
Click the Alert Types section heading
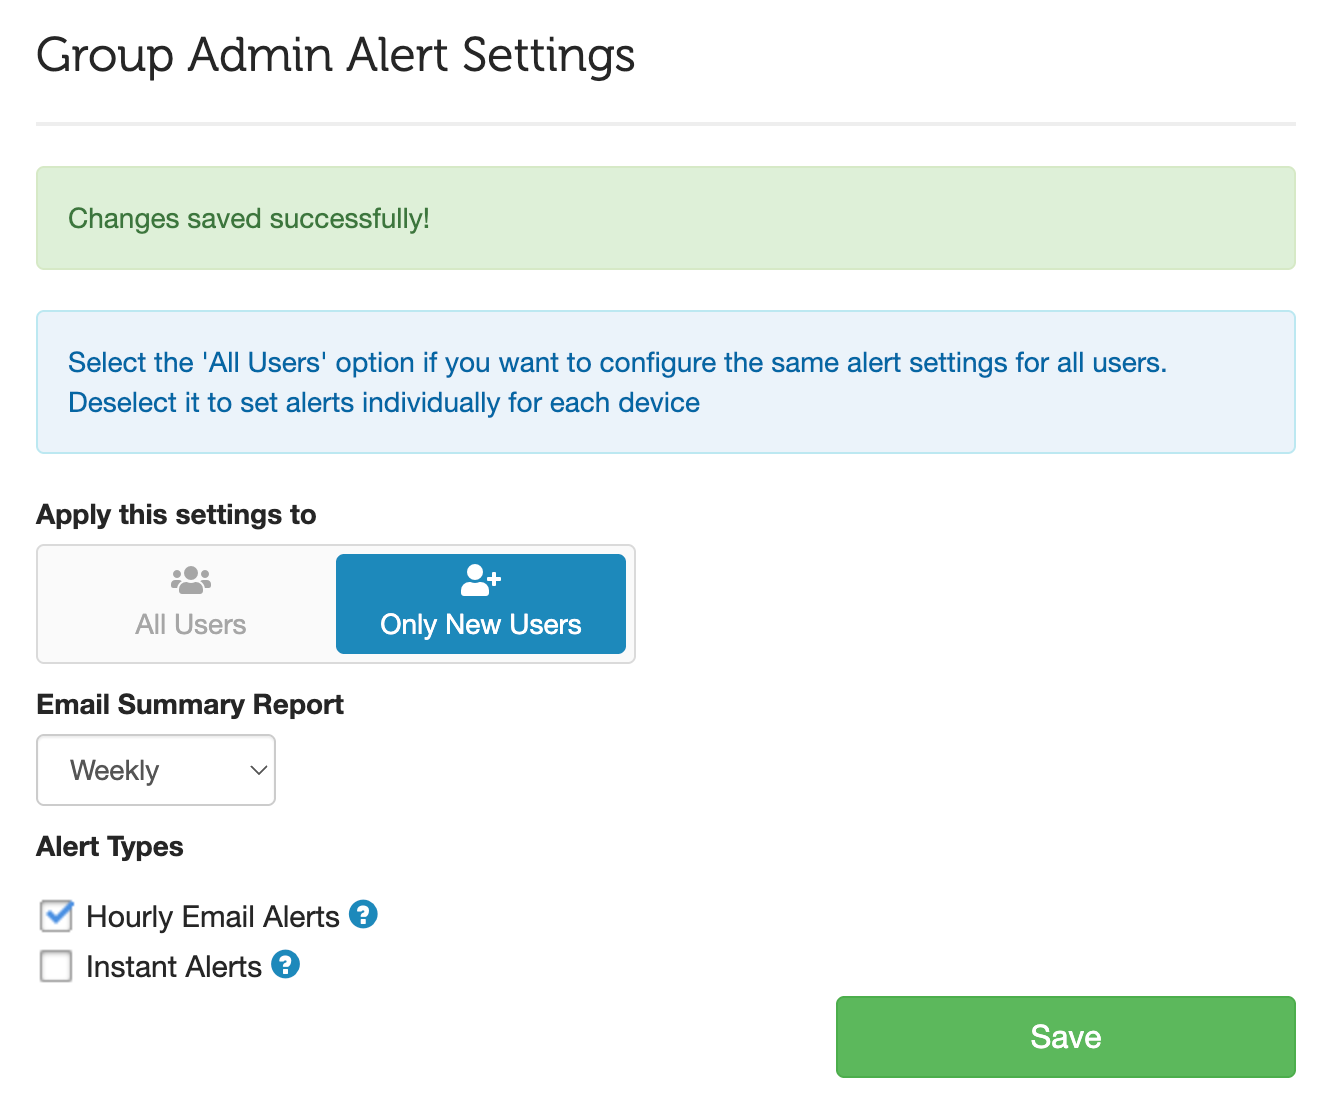coord(110,847)
